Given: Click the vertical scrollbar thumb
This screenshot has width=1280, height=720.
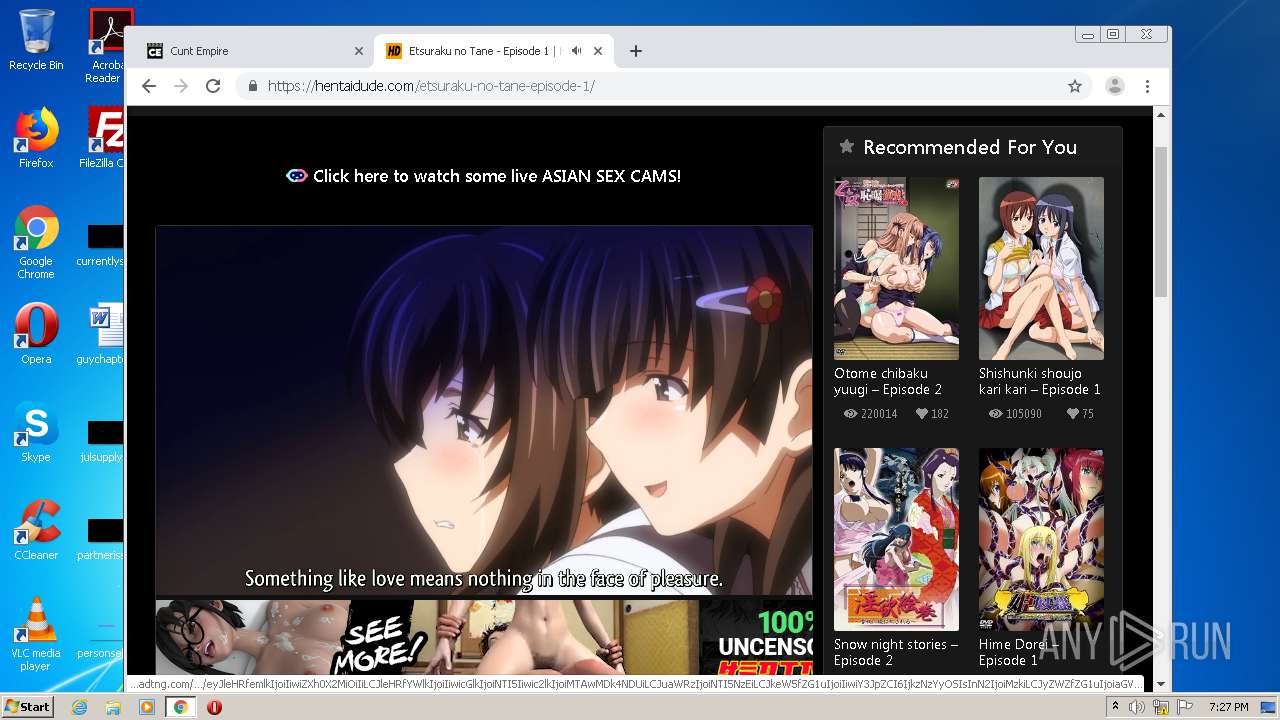Looking at the screenshot, I should click(1161, 221).
